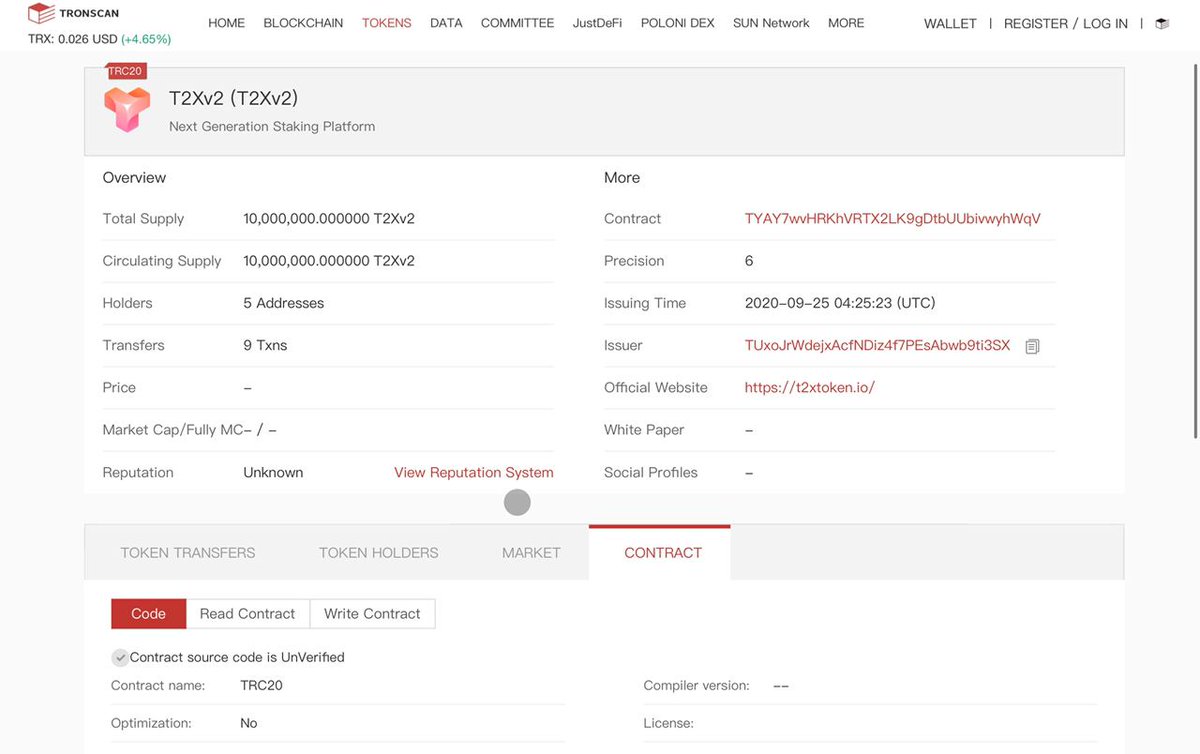Open the WALLET link
Viewport: 1200px width, 754px height.
click(950, 23)
